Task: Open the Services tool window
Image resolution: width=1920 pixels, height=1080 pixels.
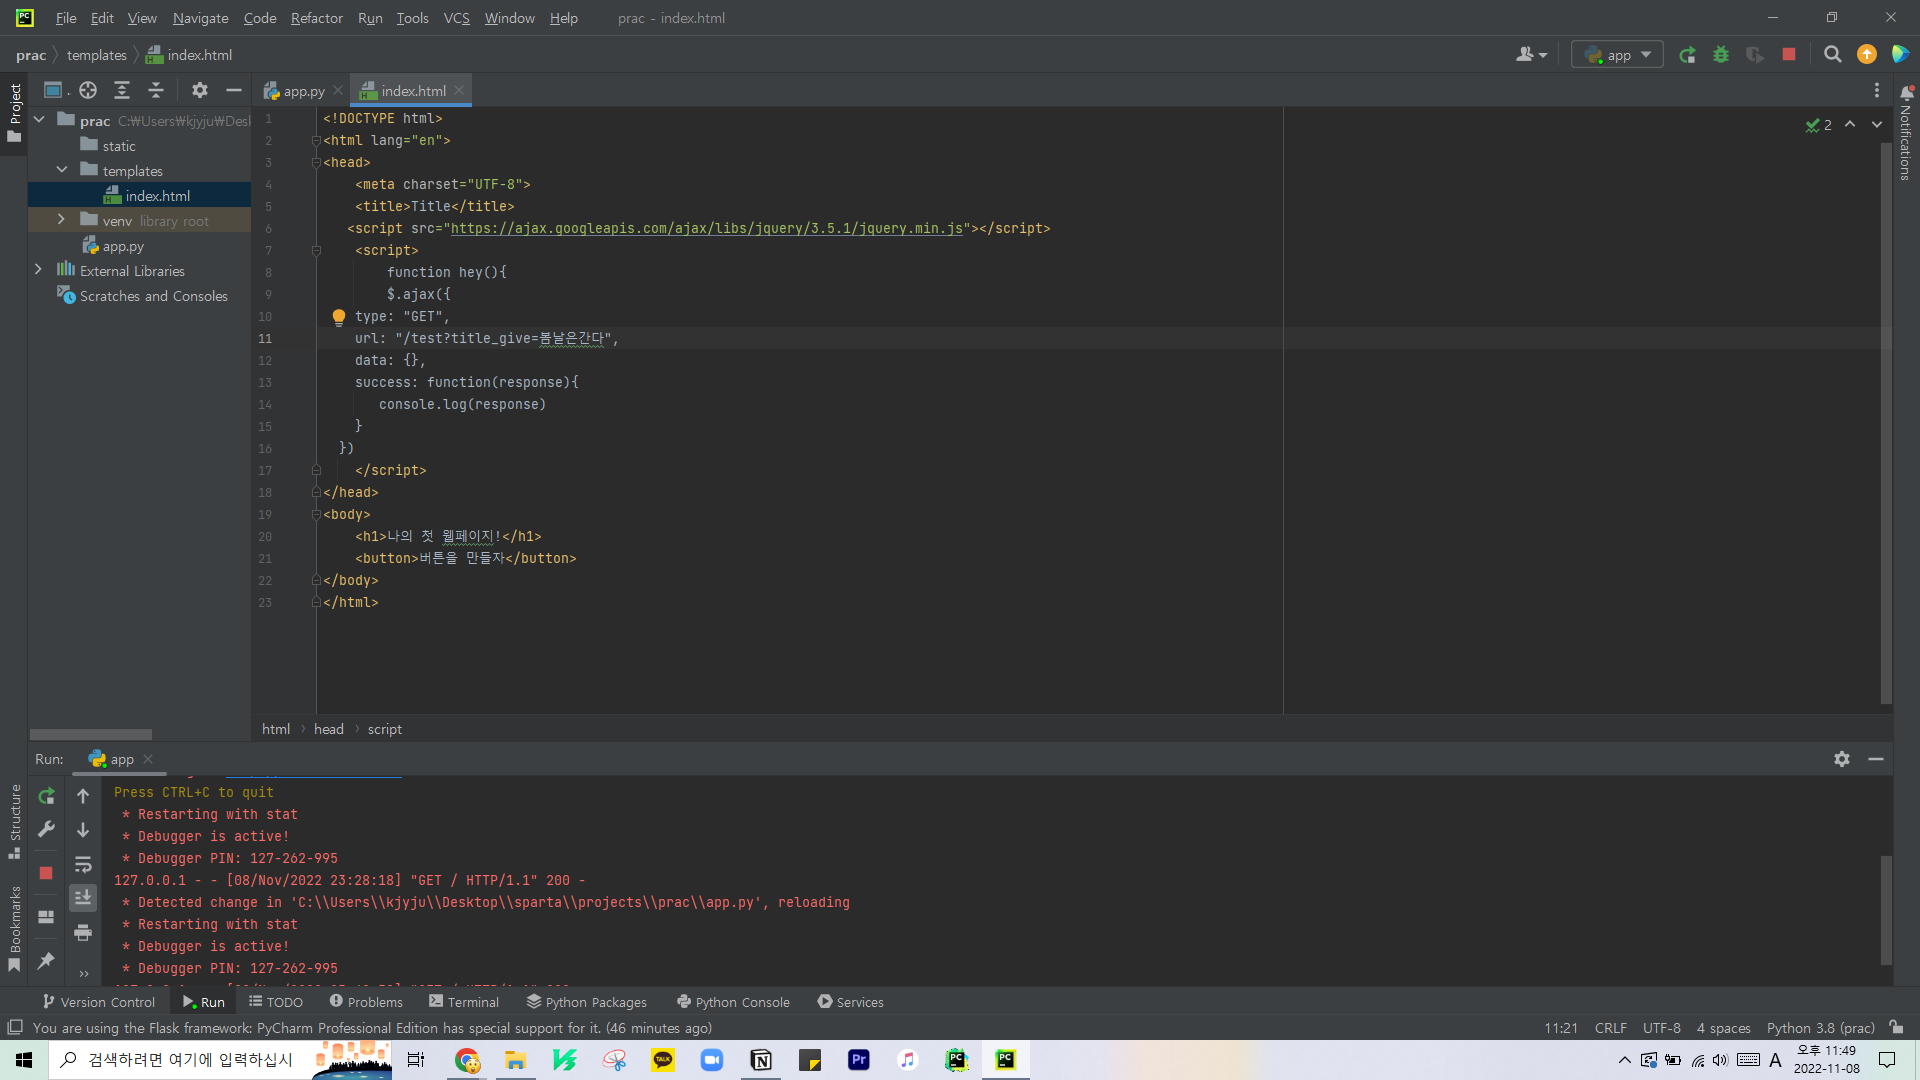Action: (850, 1002)
